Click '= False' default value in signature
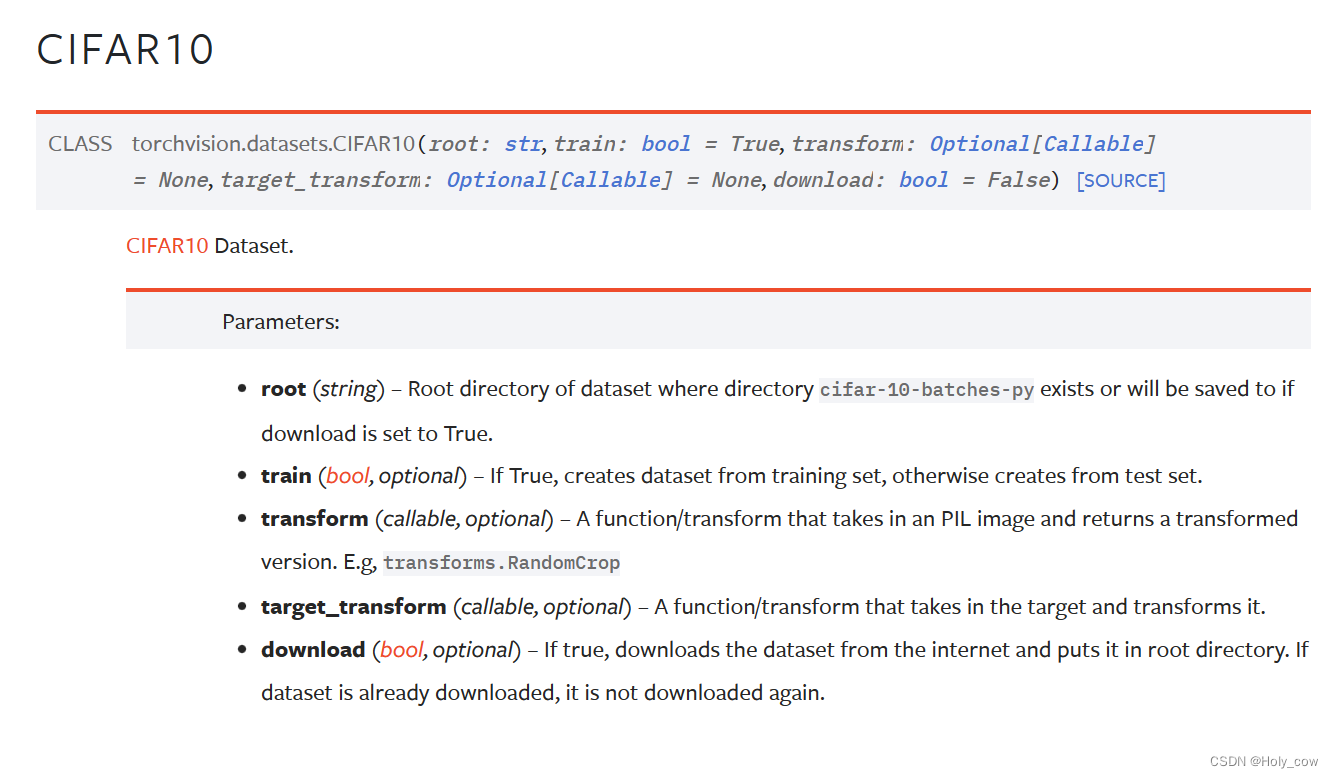The width and height of the screenshot is (1334, 778). pyautogui.click(x=1006, y=180)
